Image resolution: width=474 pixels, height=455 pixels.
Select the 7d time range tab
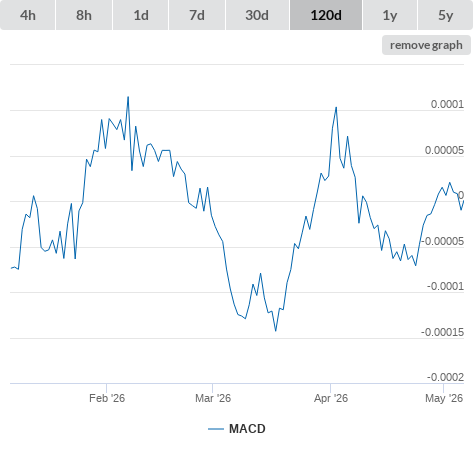[197, 15]
